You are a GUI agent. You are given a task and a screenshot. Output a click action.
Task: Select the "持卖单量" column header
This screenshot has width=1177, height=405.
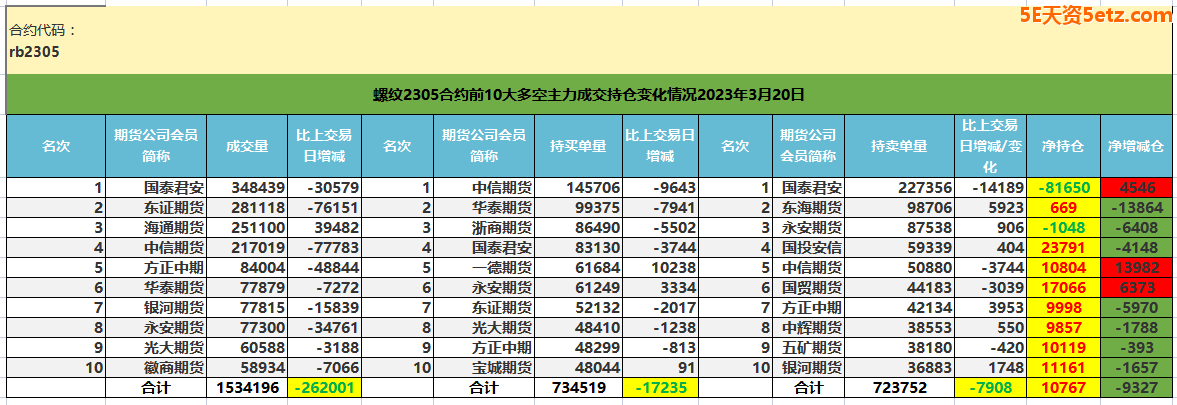(899, 146)
